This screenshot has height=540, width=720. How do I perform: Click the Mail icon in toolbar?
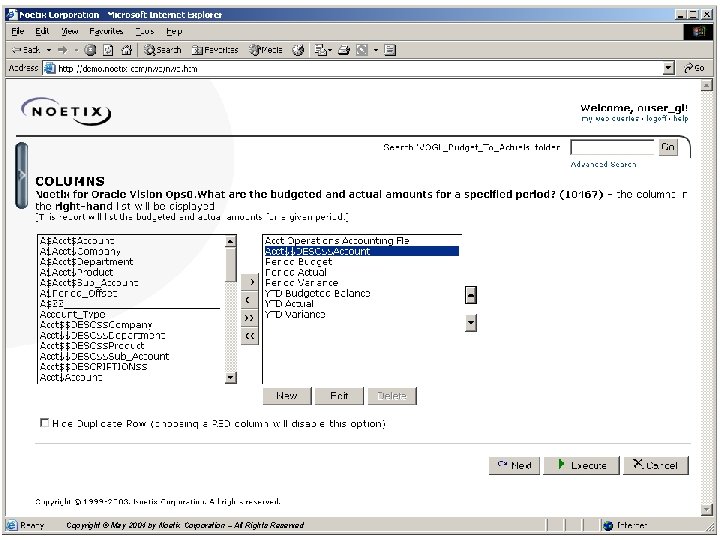[x=321, y=50]
